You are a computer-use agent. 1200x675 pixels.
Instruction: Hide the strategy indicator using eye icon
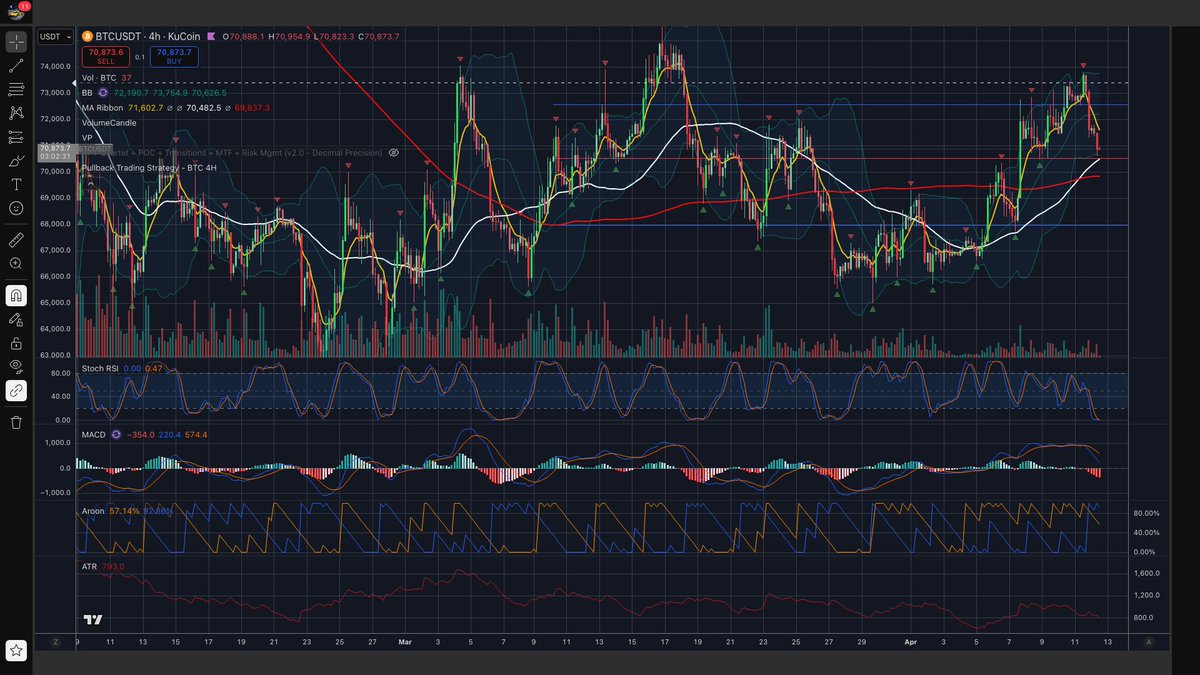pos(394,153)
